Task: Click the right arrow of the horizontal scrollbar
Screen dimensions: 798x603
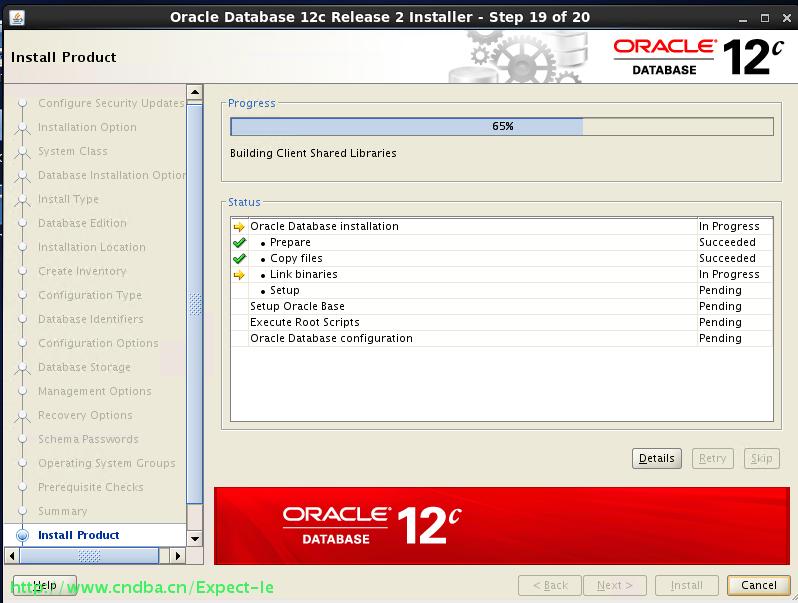Action: (177, 556)
